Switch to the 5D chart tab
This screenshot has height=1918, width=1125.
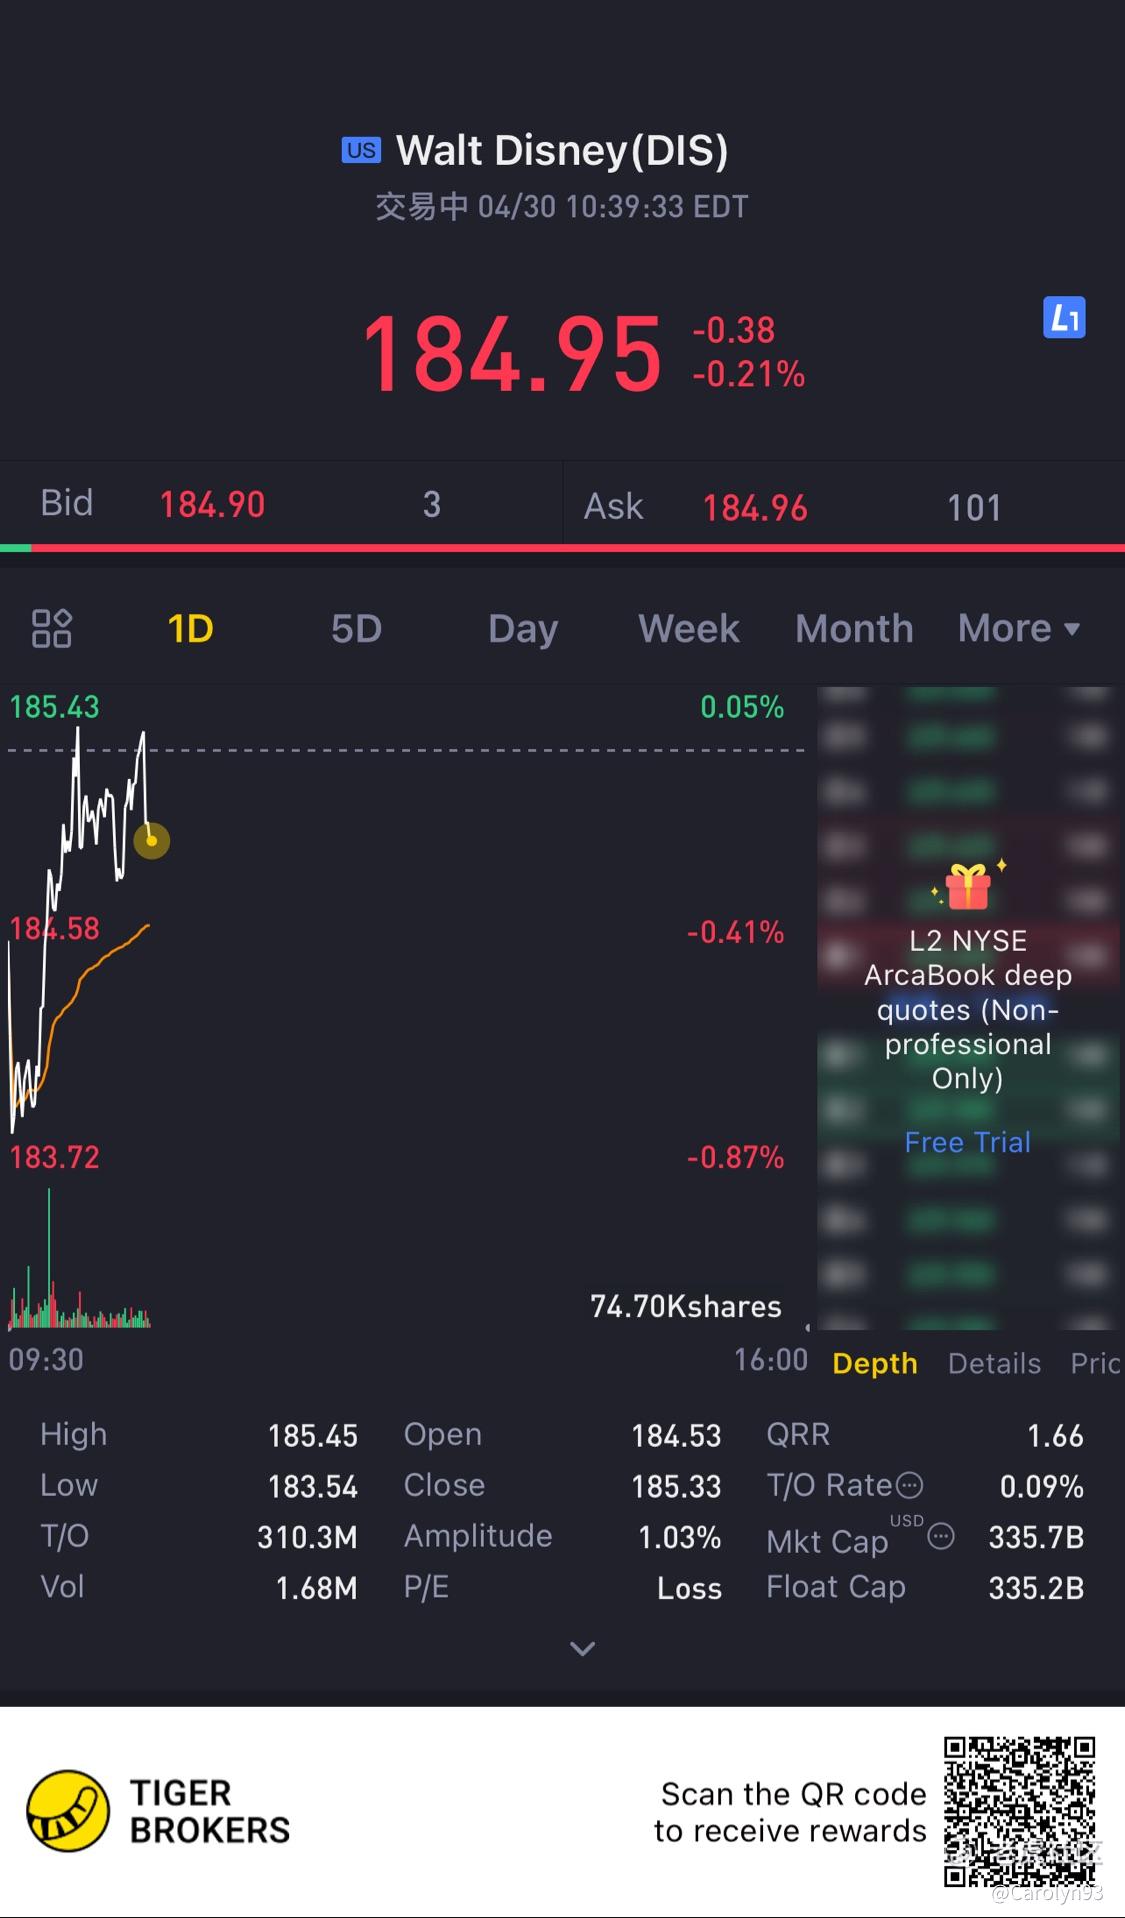(x=356, y=628)
